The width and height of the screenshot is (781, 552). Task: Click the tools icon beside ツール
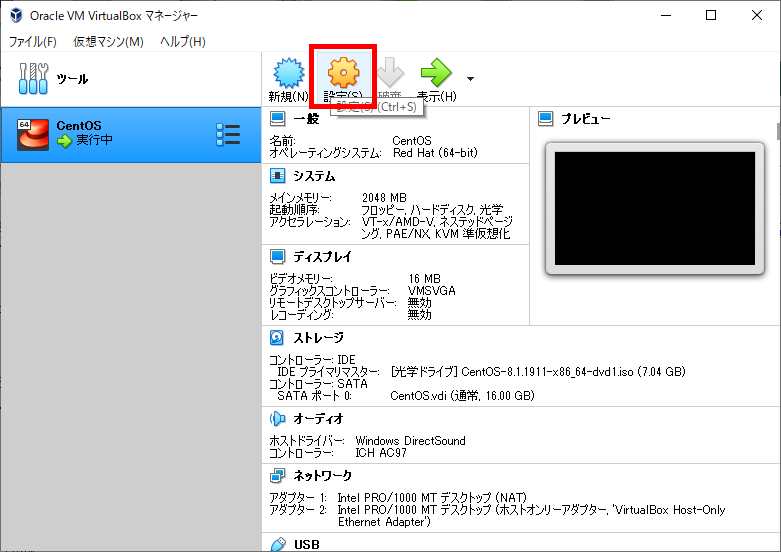[x=33, y=78]
